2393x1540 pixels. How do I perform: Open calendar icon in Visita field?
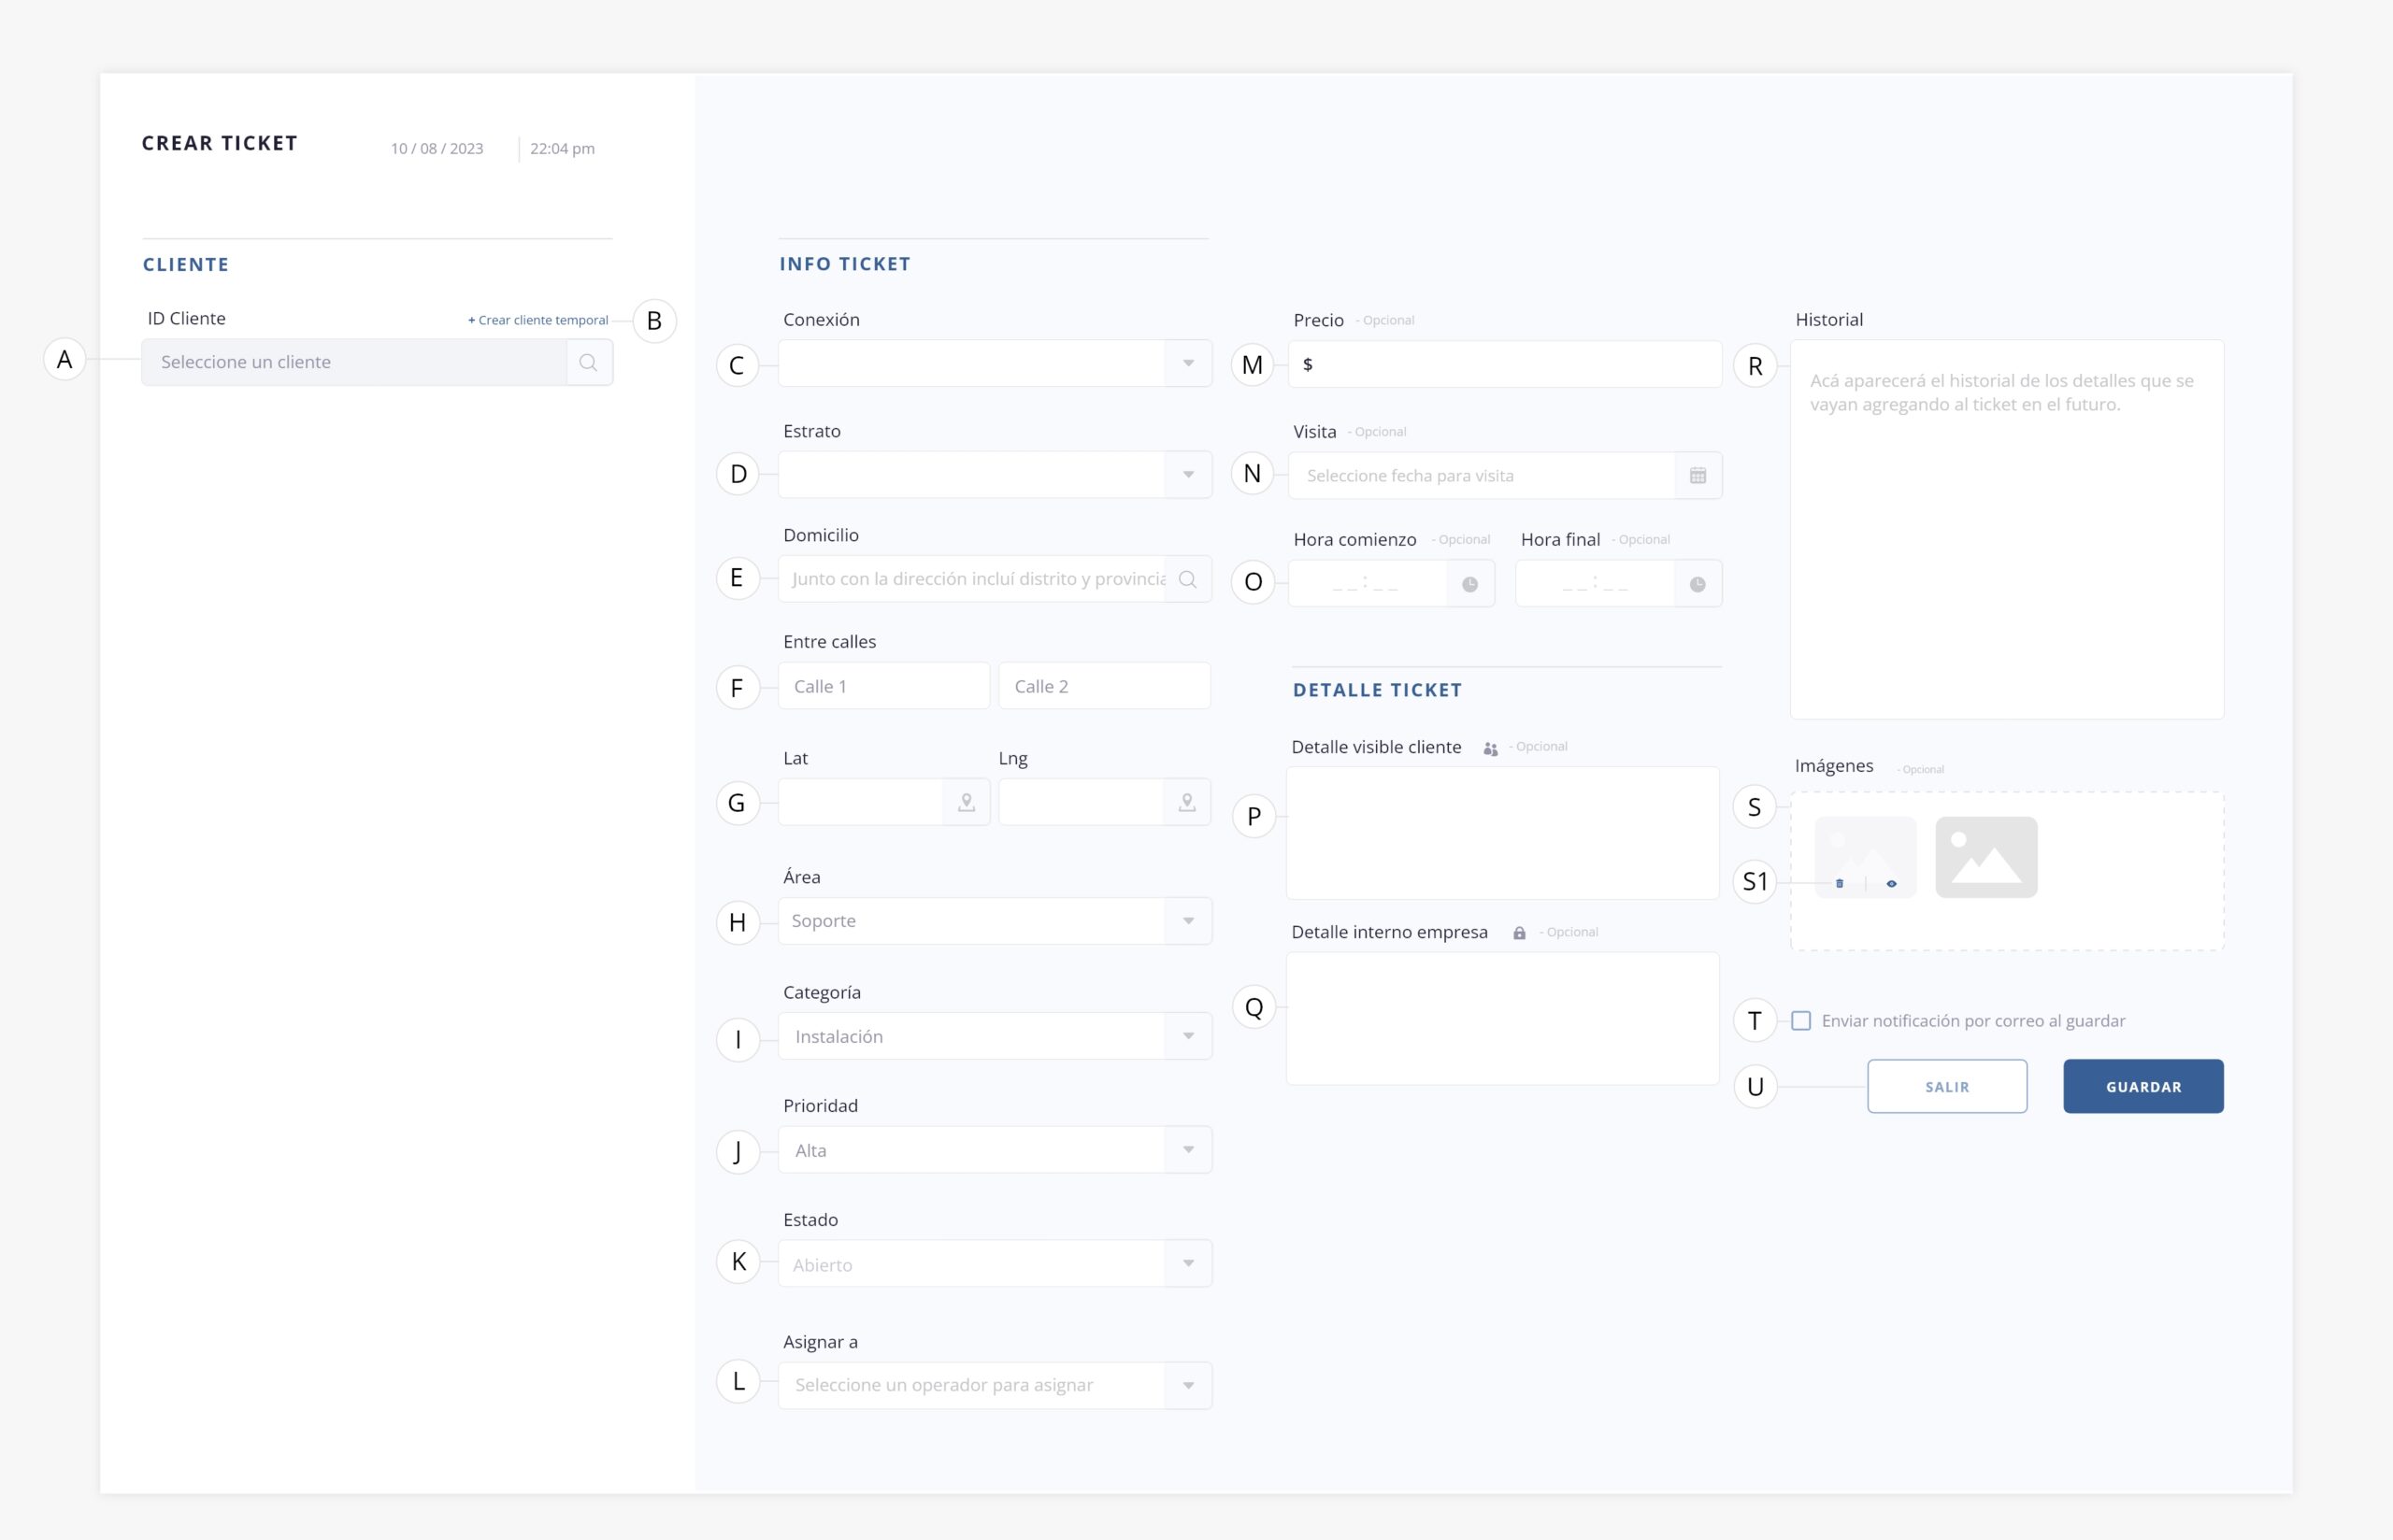[1697, 476]
